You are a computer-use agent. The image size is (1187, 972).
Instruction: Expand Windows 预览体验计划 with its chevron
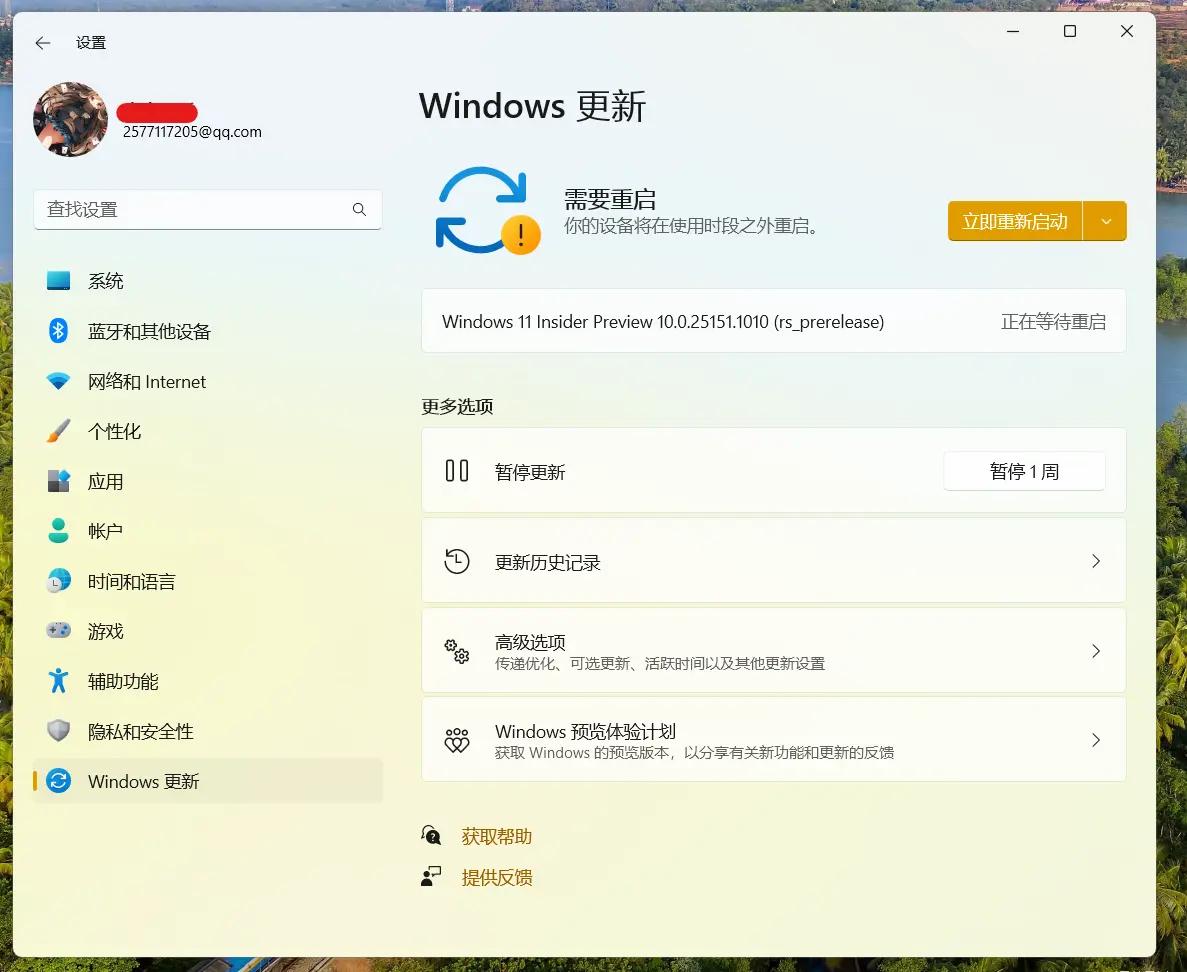coord(1095,740)
